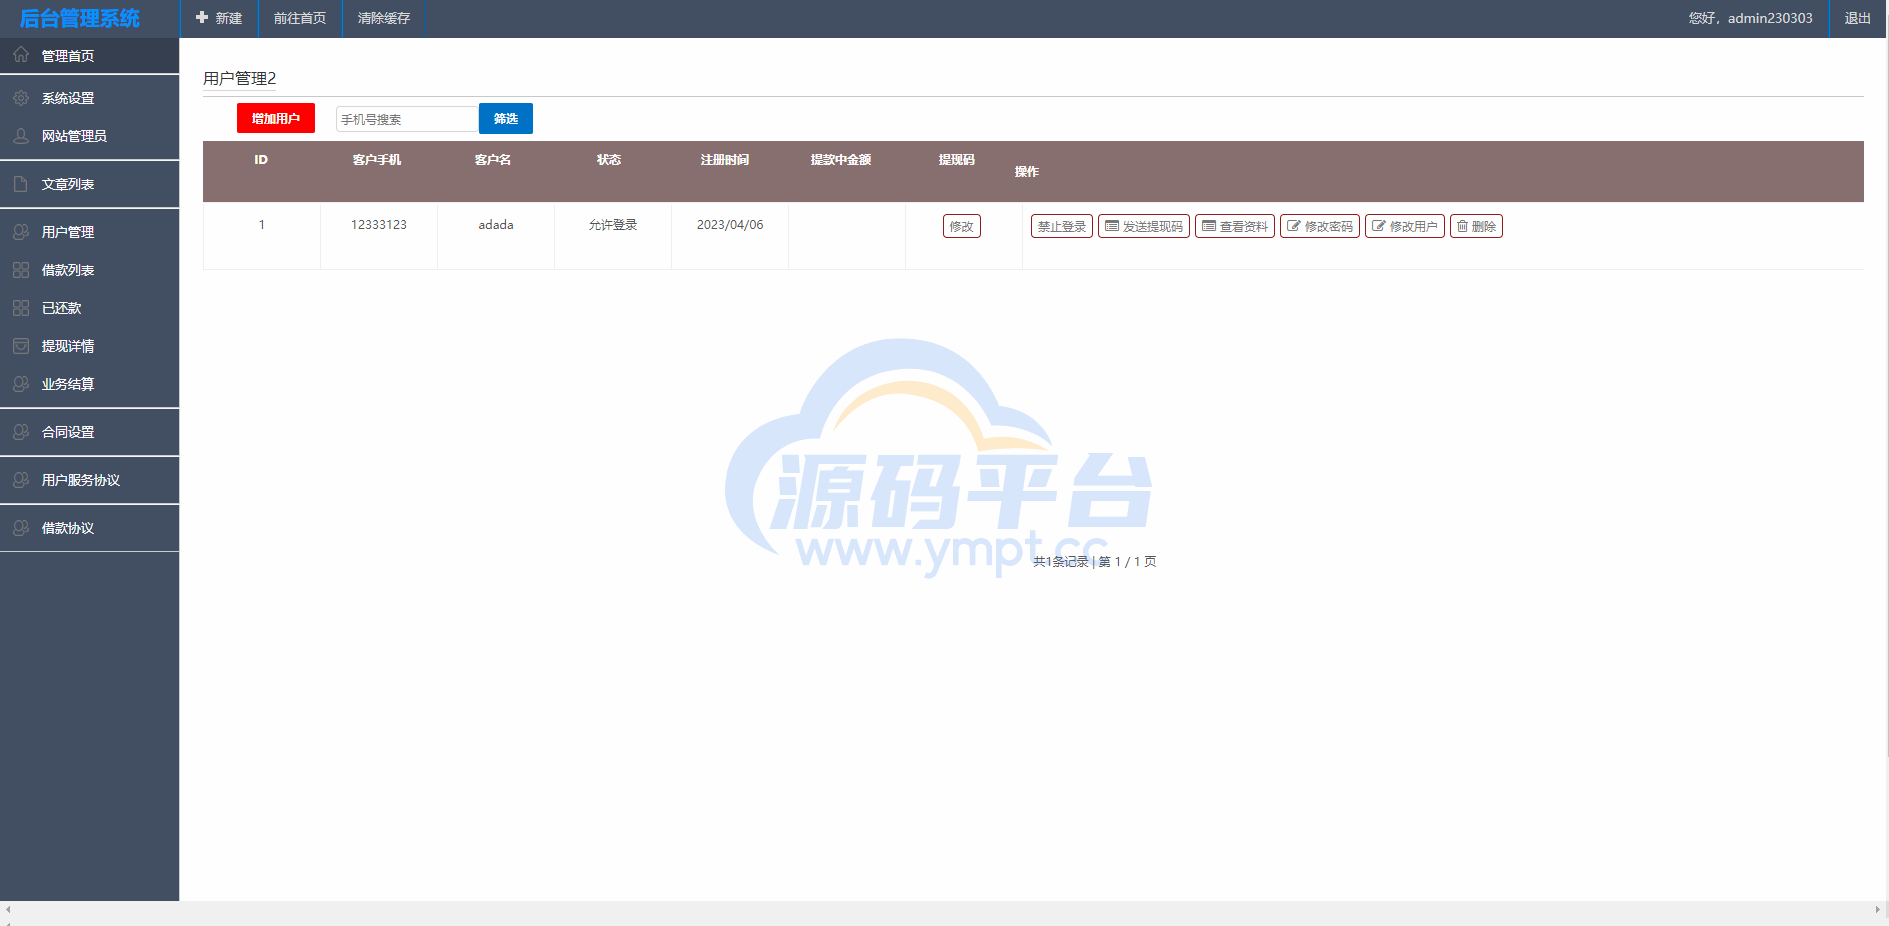The height and width of the screenshot is (926, 1889).
Task: Focus the 手机号搜索 input field
Action: (407, 119)
